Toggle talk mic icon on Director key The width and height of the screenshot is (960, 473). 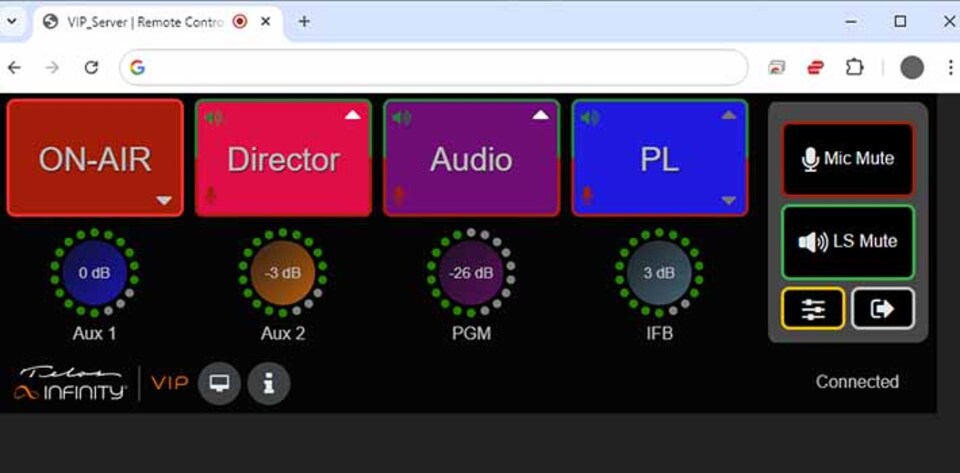tap(211, 195)
